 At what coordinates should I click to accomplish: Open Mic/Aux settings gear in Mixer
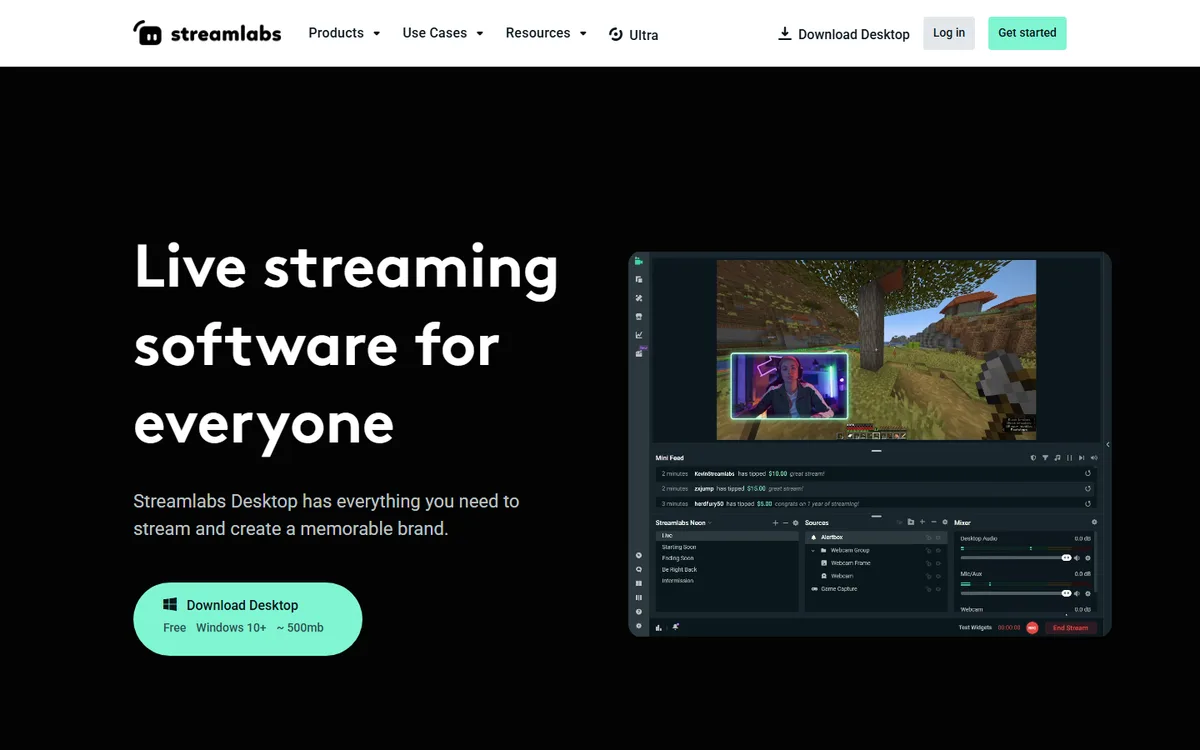[1088, 594]
